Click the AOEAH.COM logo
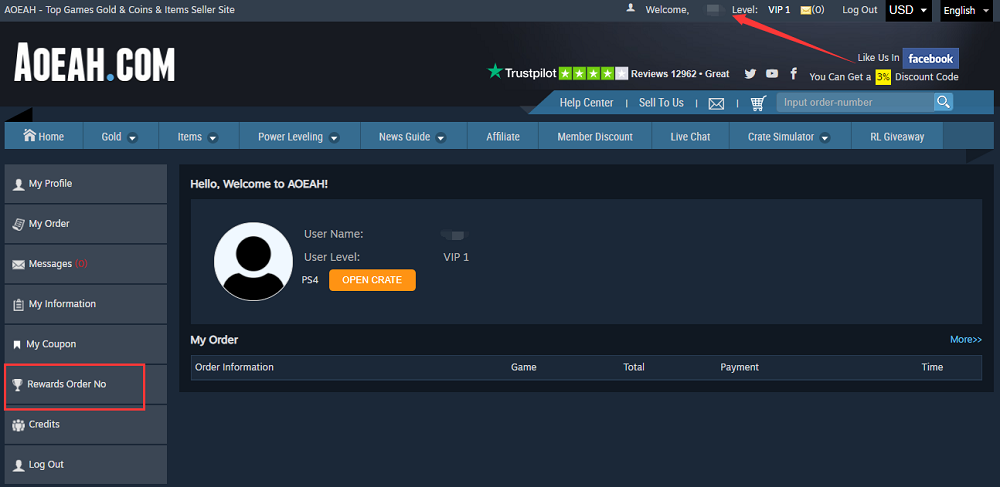This screenshot has height=487, width=1000. click(94, 62)
